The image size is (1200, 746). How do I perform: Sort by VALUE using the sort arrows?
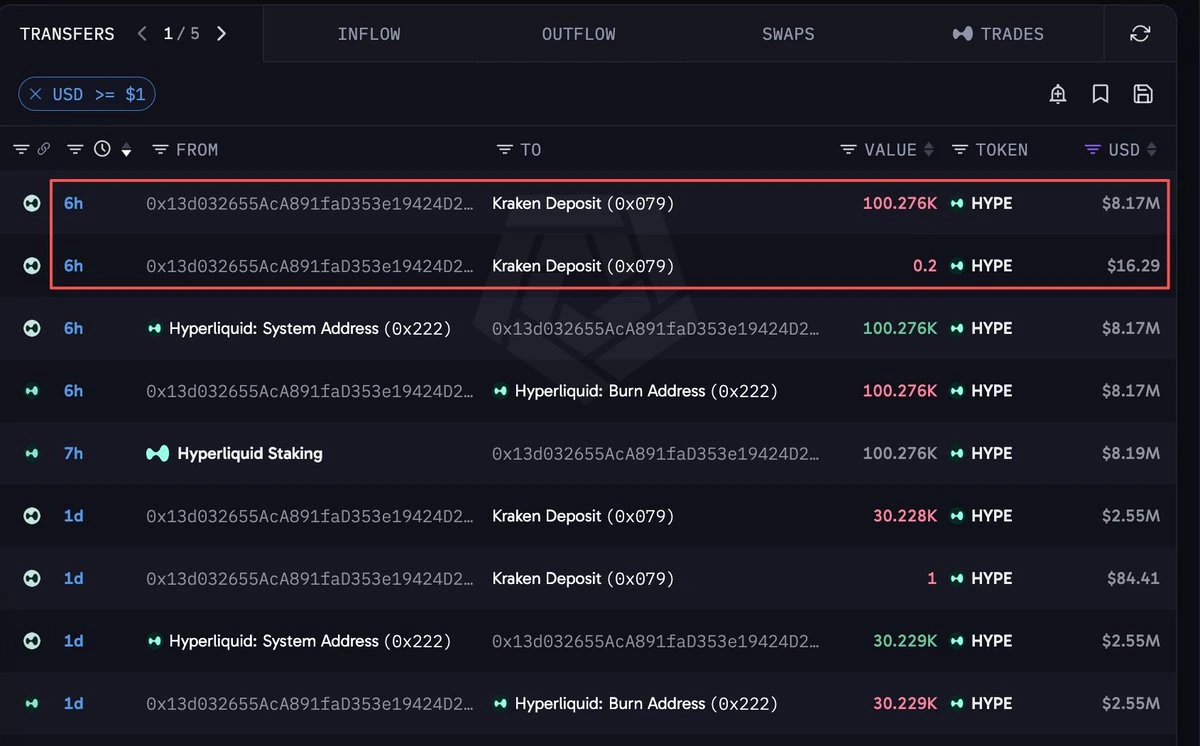pos(928,149)
